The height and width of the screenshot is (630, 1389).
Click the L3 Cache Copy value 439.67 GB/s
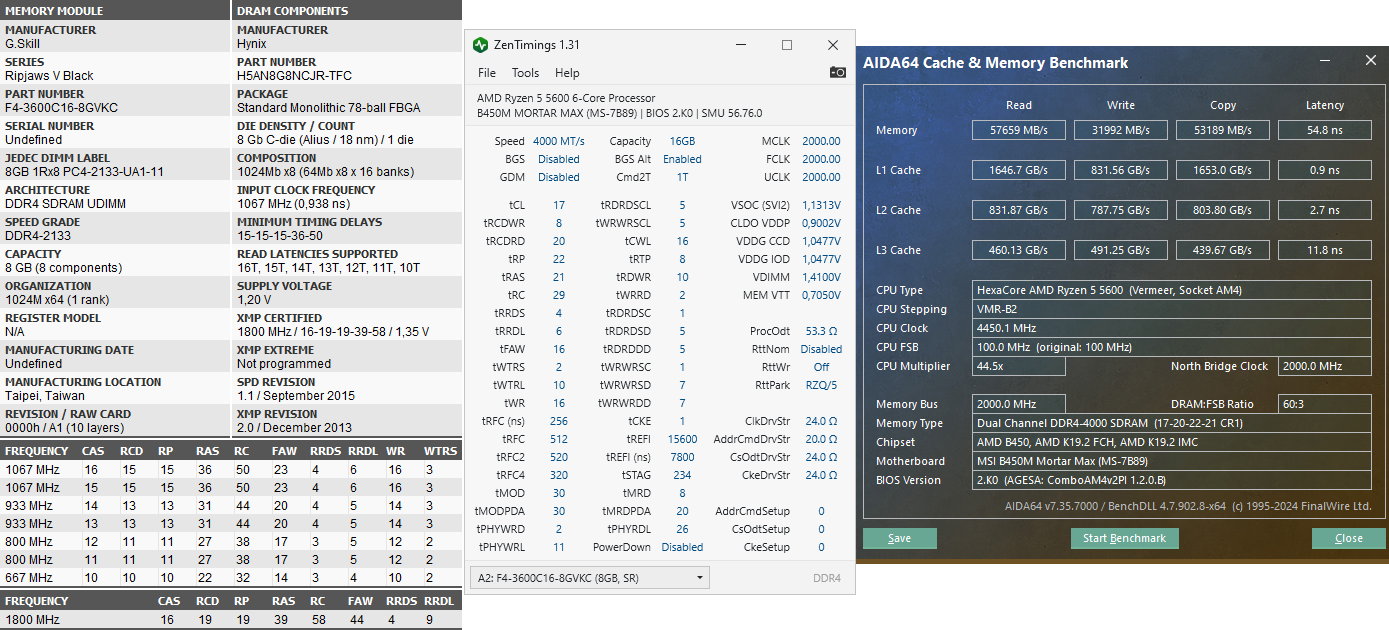click(x=1223, y=250)
